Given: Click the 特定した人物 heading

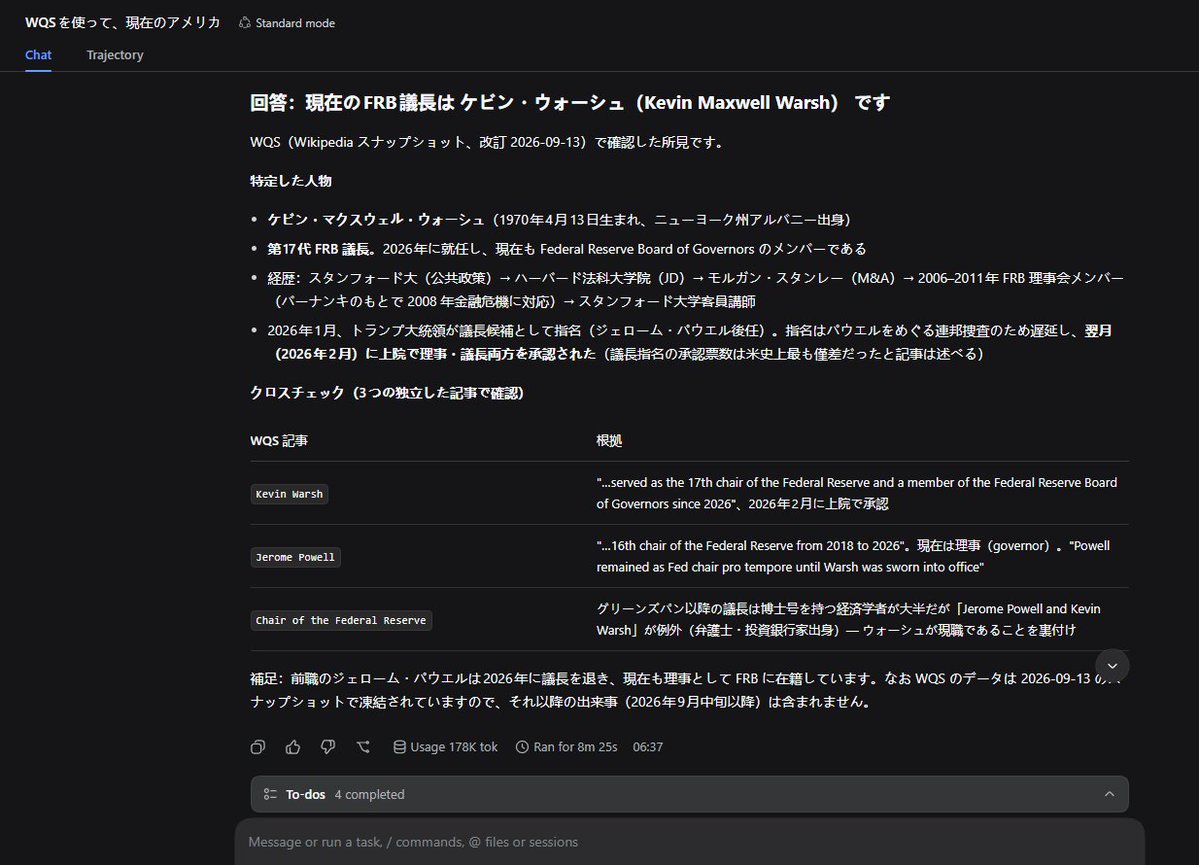Looking at the screenshot, I should tap(291, 181).
